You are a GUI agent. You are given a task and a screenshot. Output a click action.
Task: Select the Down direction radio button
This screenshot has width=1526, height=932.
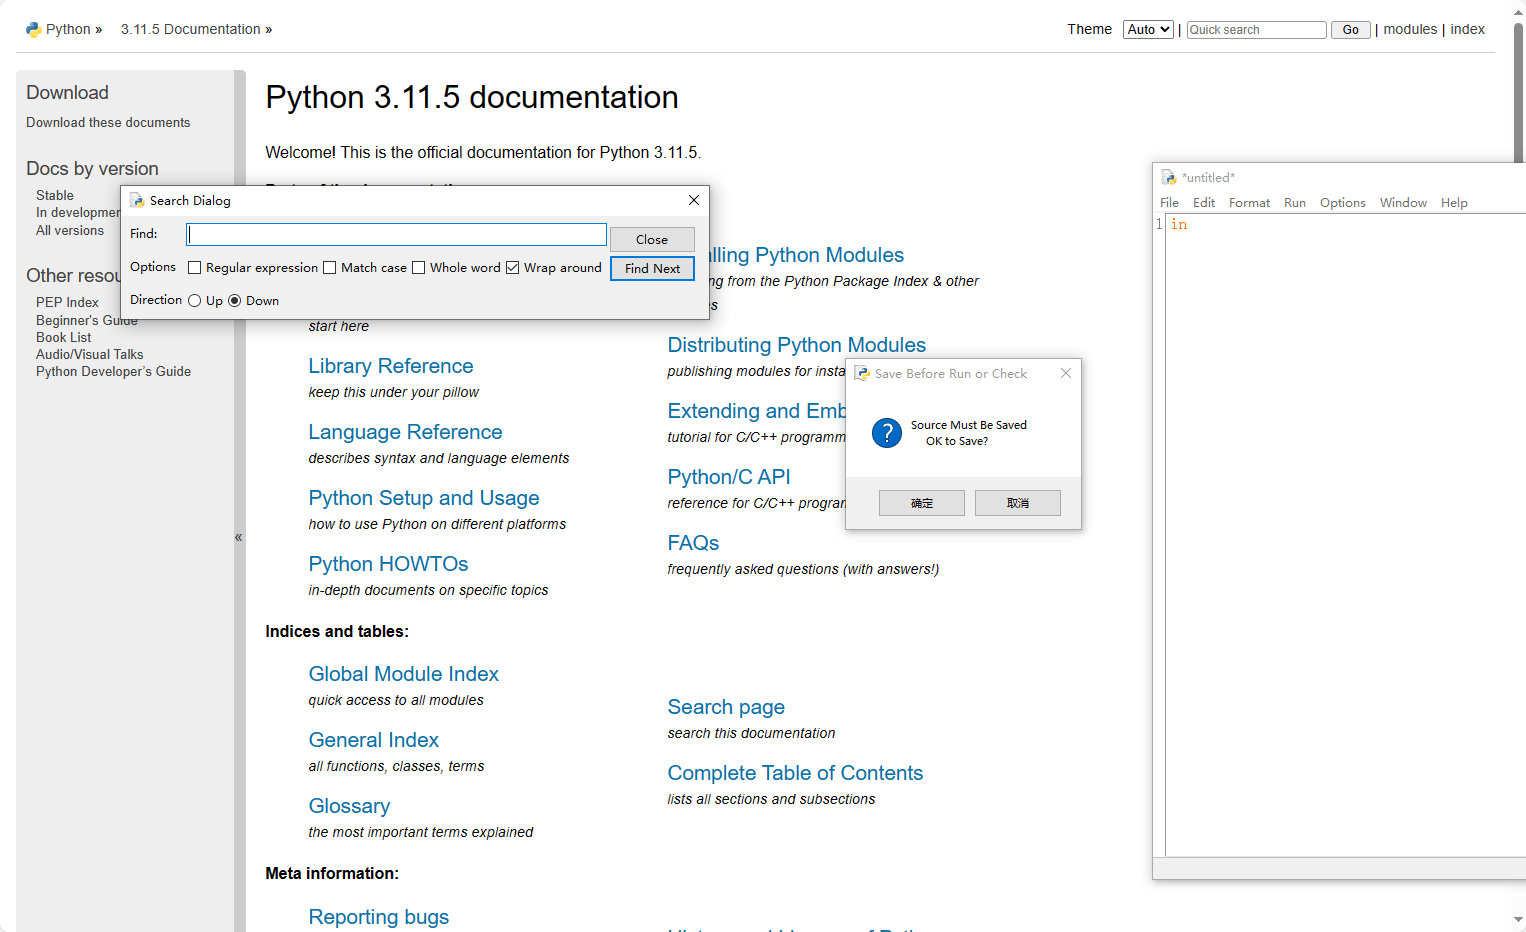coord(235,301)
